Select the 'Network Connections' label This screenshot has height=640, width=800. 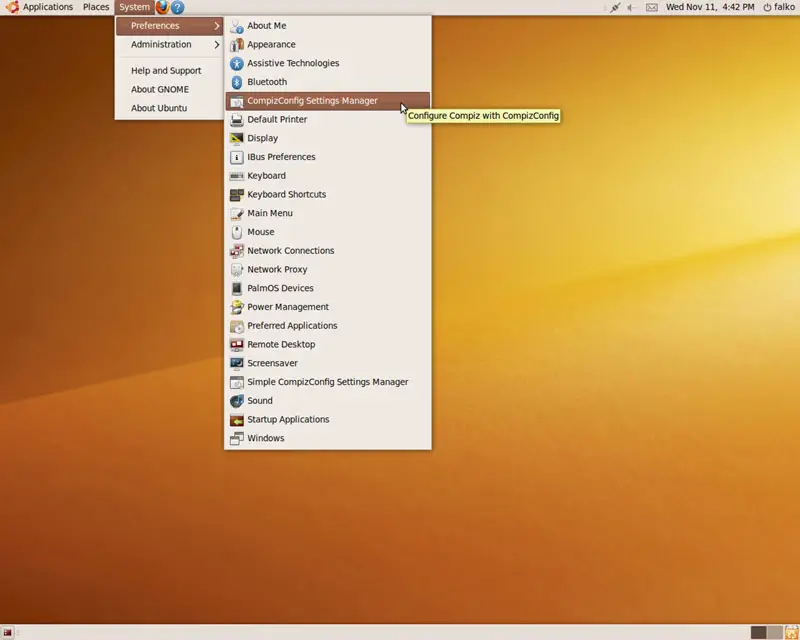[x=291, y=251]
